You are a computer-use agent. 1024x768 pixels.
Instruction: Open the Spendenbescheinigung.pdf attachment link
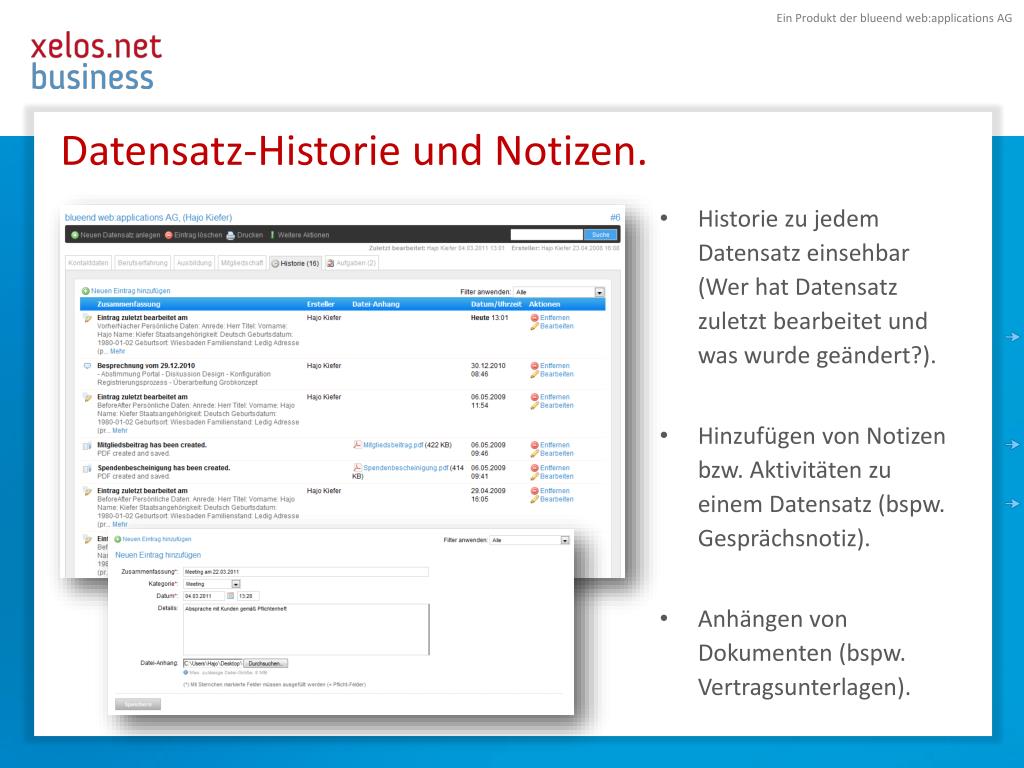(406, 468)
